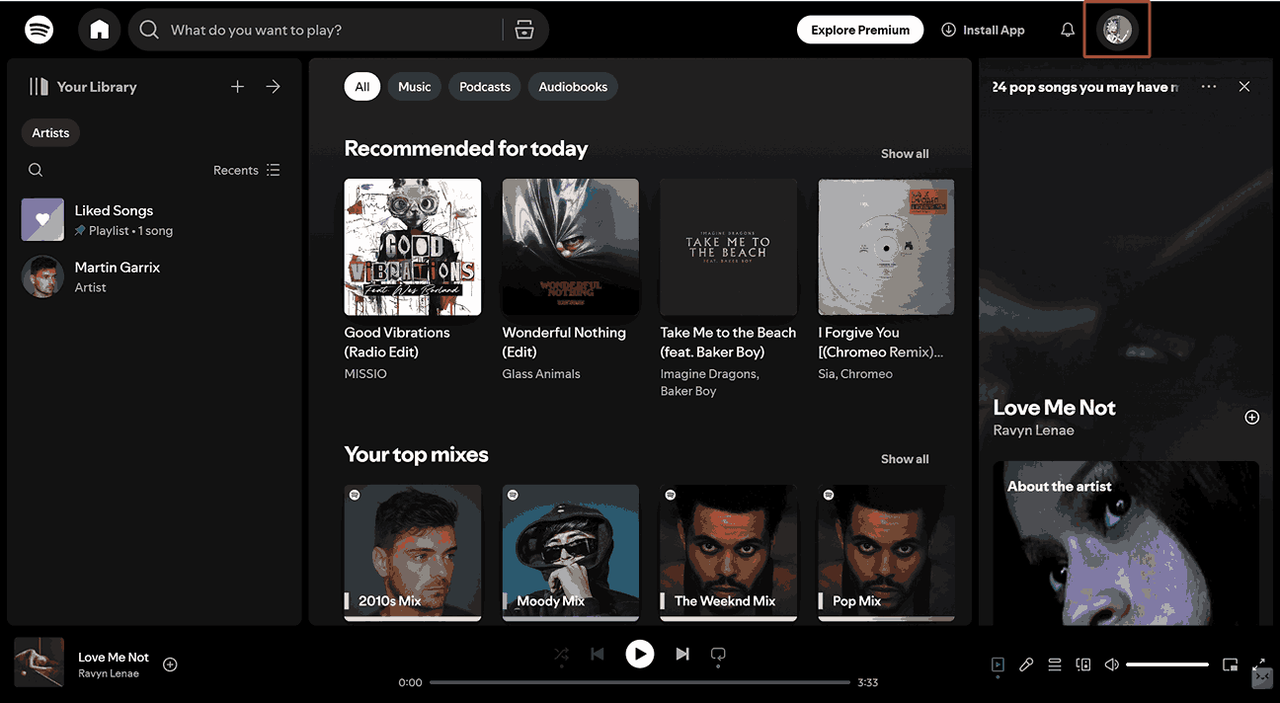Connect to a device
Viewport: 1280px width, 703px height.
click(x=1083, y=664)
